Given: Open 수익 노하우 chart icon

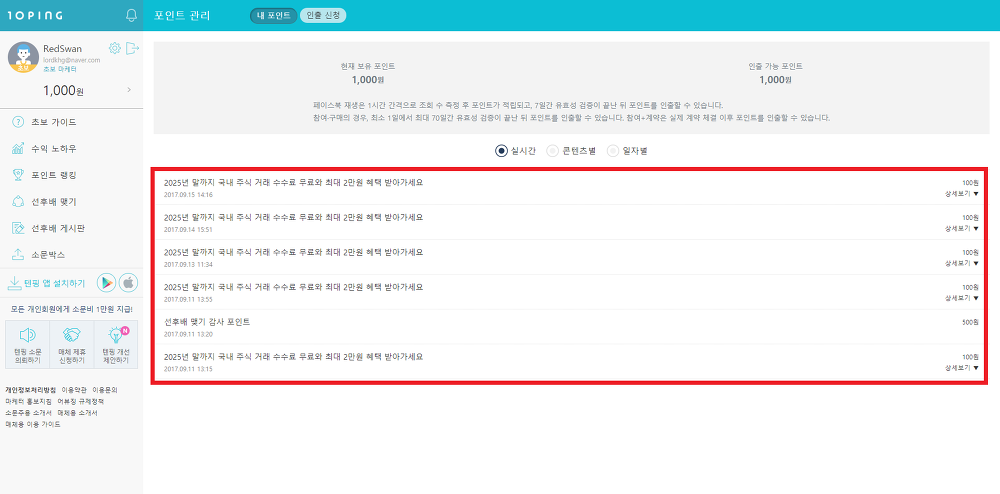Looking at the screenshot, I should (18, 149).
